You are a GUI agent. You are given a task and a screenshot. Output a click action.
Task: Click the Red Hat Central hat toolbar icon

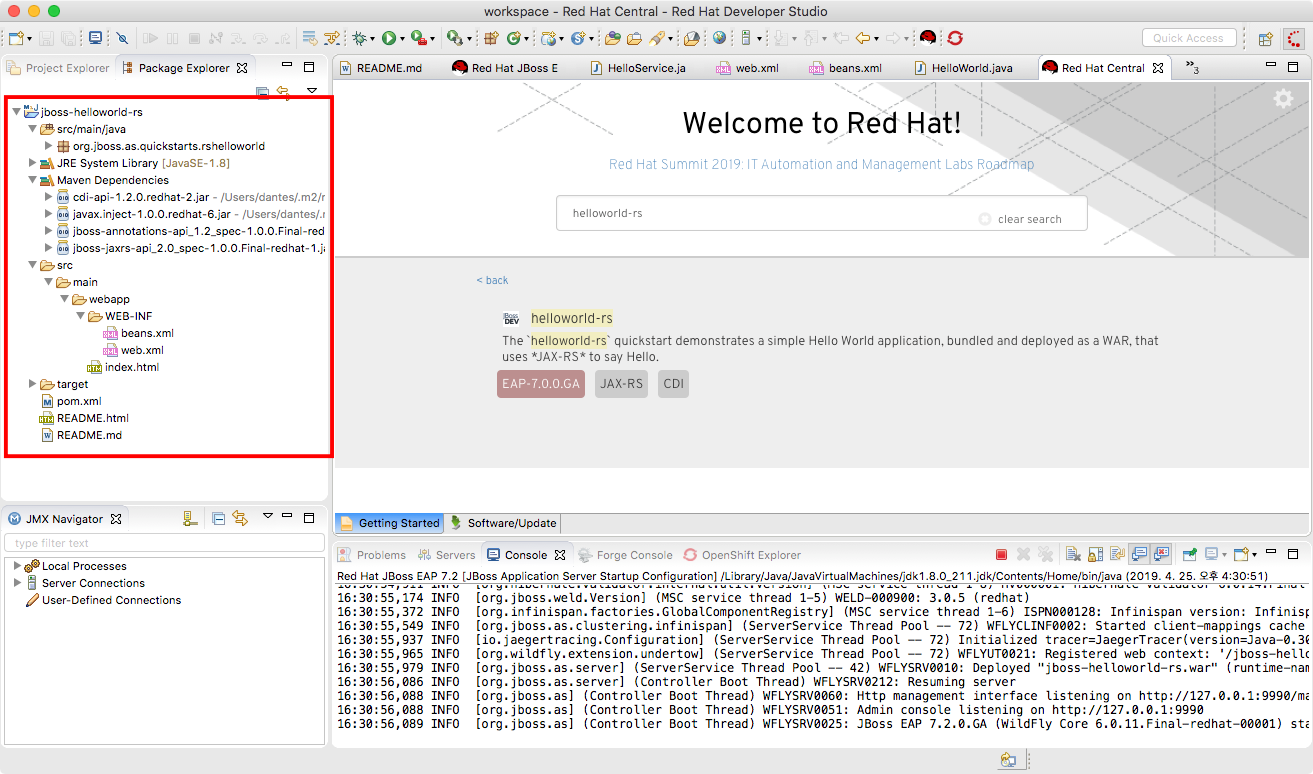point(928,38)
